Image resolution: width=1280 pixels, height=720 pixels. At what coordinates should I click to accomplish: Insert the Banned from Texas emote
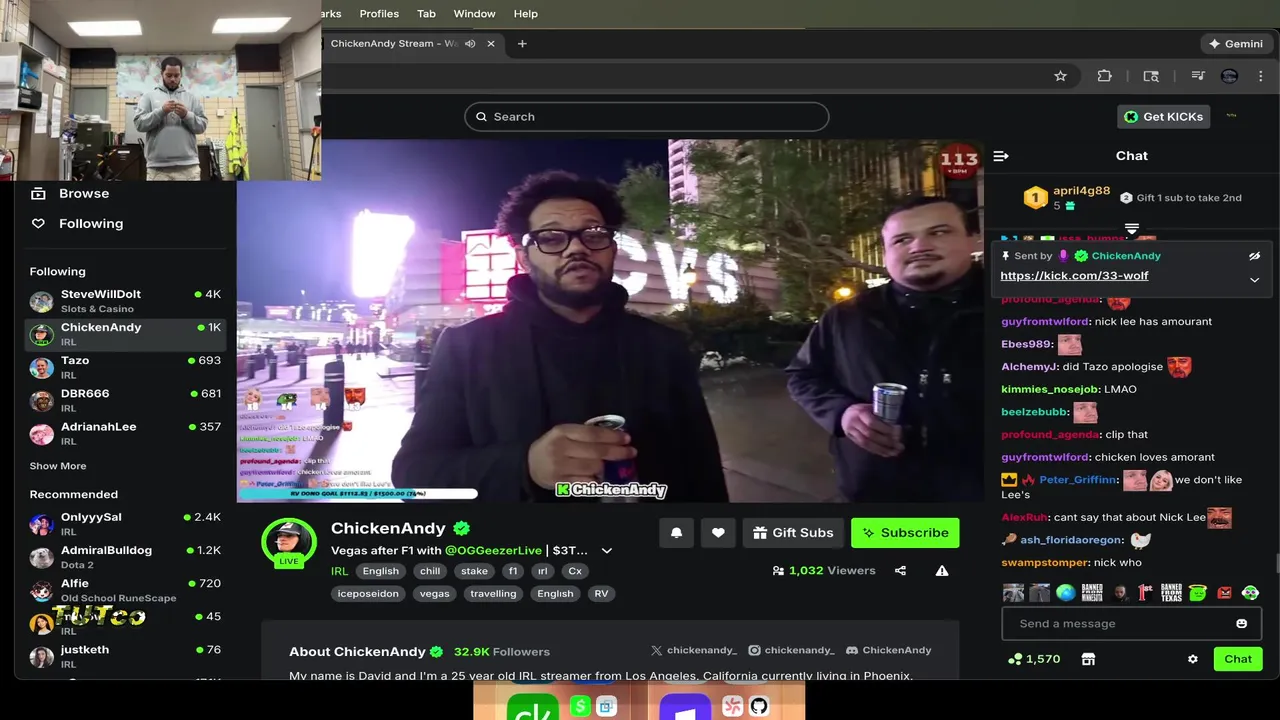(x=1172, y=592)
